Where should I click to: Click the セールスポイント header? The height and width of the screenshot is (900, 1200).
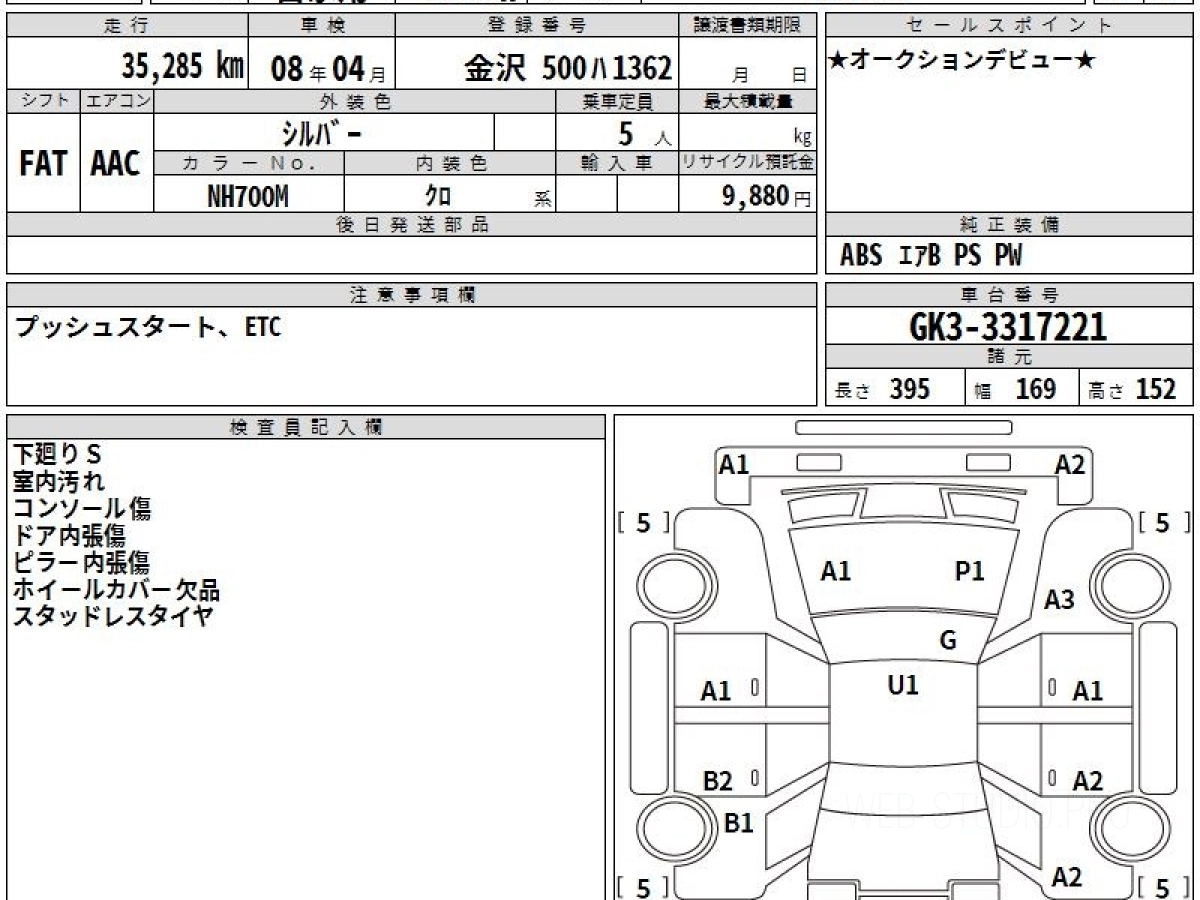[x=1010, y=26]
